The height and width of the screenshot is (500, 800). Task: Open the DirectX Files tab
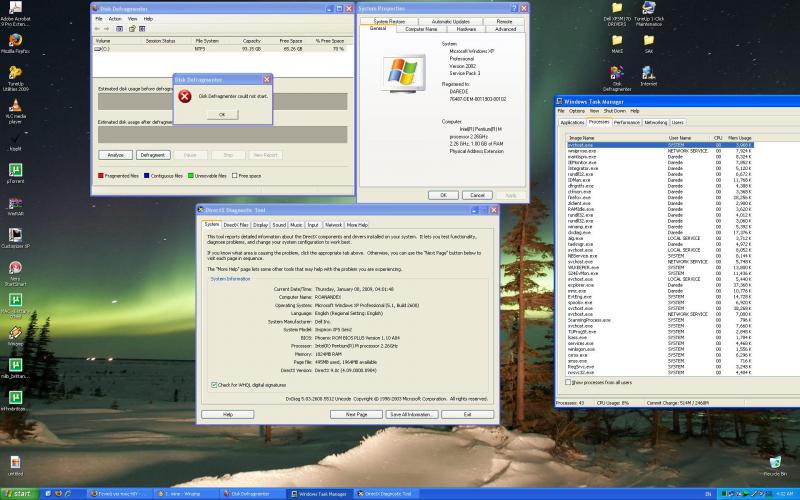coord(236,225)
